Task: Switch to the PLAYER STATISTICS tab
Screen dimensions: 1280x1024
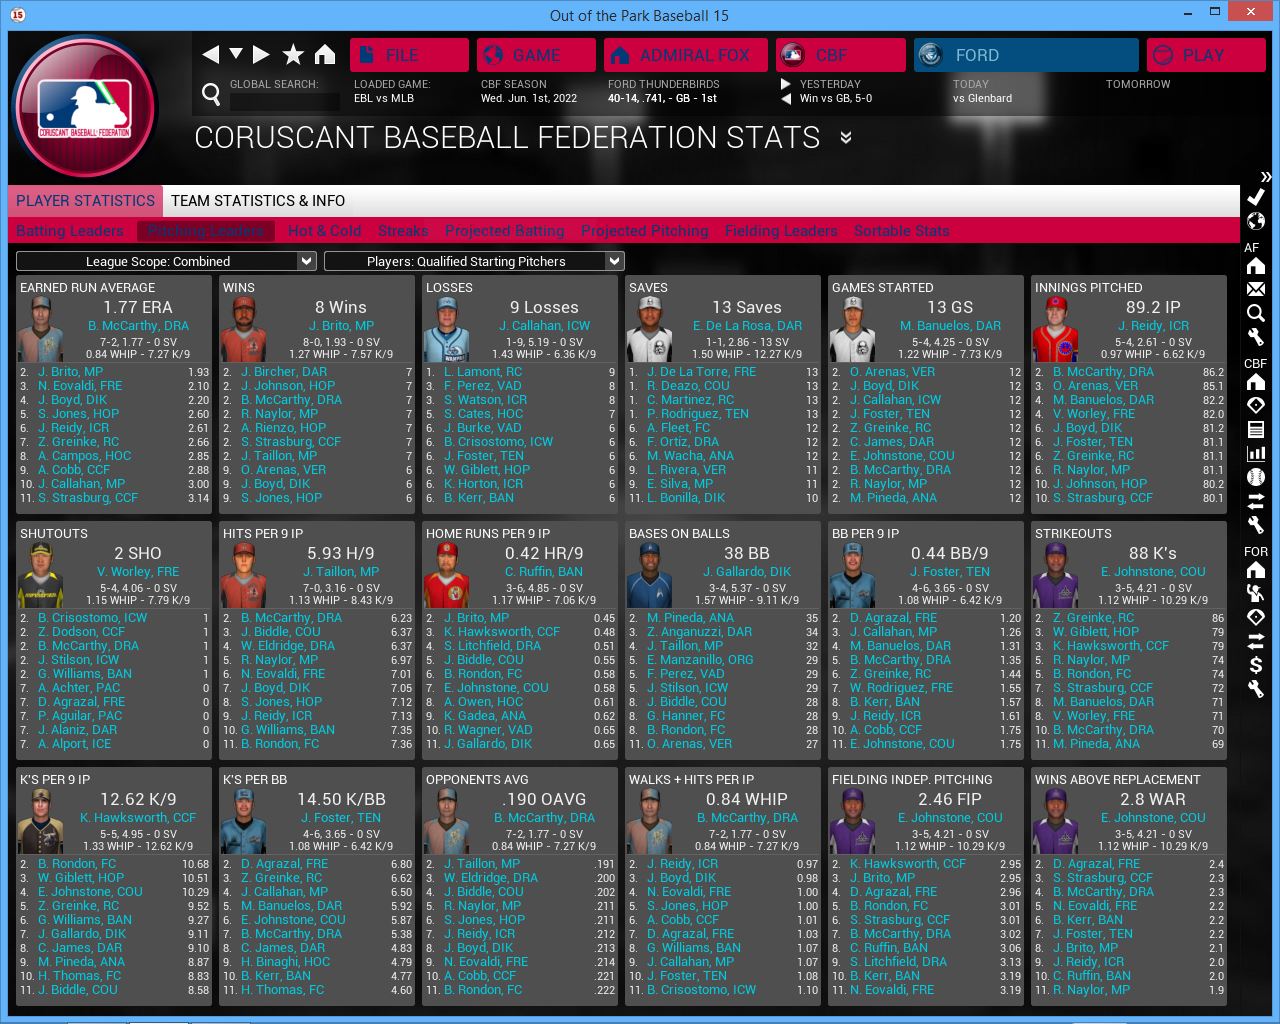Action: (x=85, y=201)
